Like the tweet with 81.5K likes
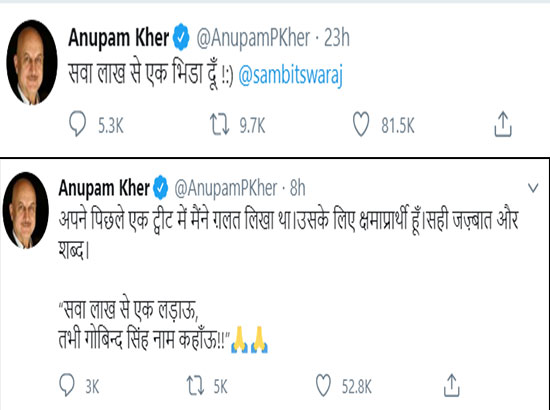Viewport: 550px width, 410px height. [361, 124]
